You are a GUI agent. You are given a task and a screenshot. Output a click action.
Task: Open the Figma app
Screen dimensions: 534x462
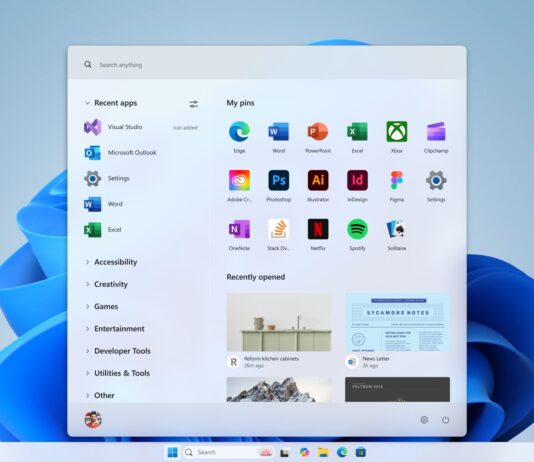[397, 181]
